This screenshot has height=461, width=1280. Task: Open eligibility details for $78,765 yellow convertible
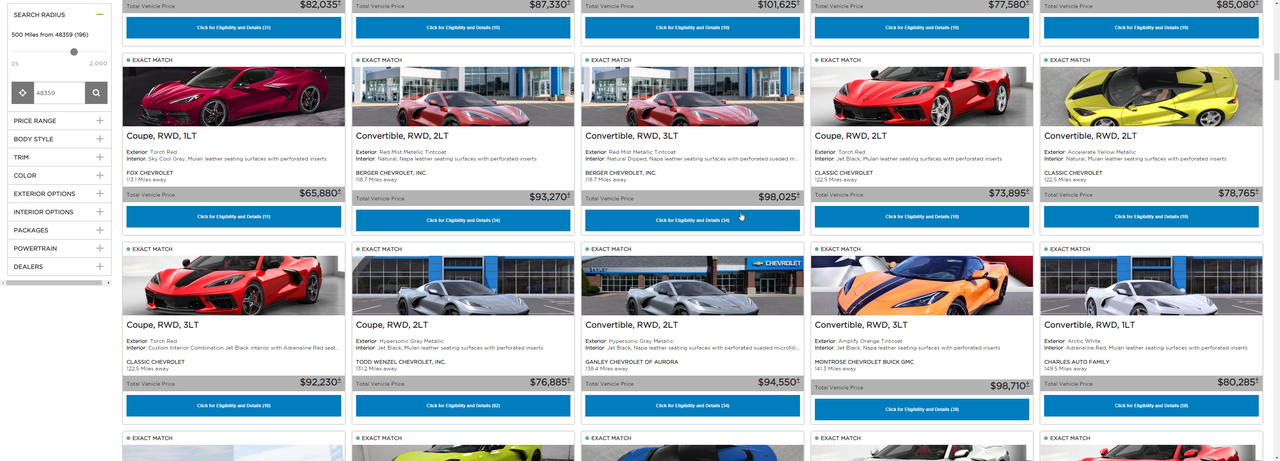click(x=1151, y=216)
